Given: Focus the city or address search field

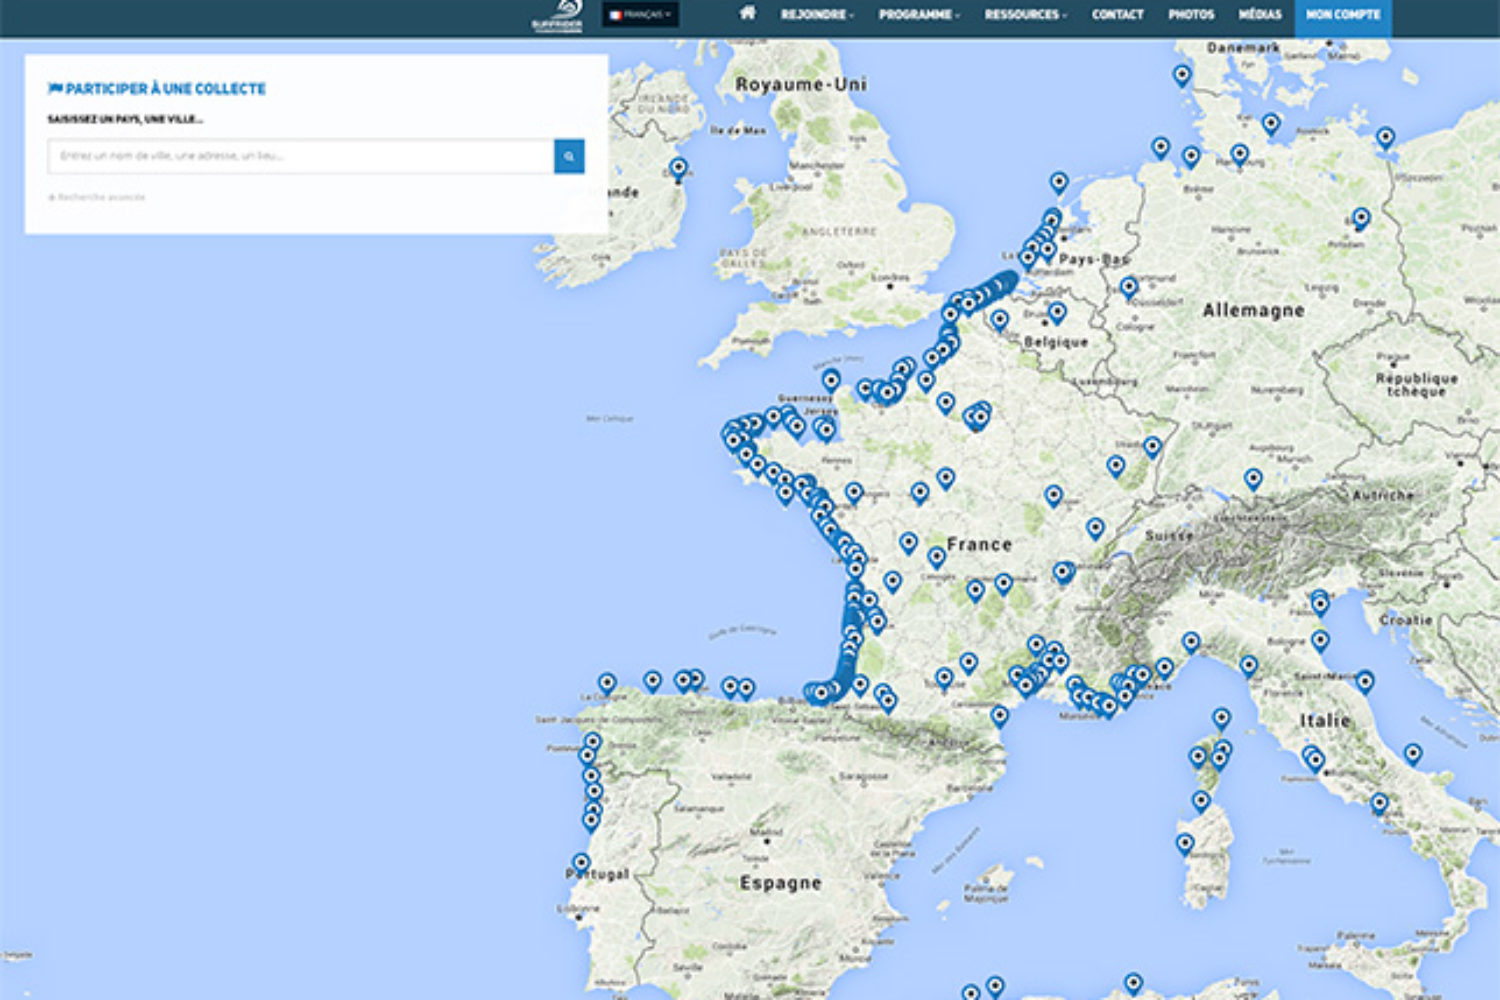Looking at the screenshot, I should (x=300, y=156).
